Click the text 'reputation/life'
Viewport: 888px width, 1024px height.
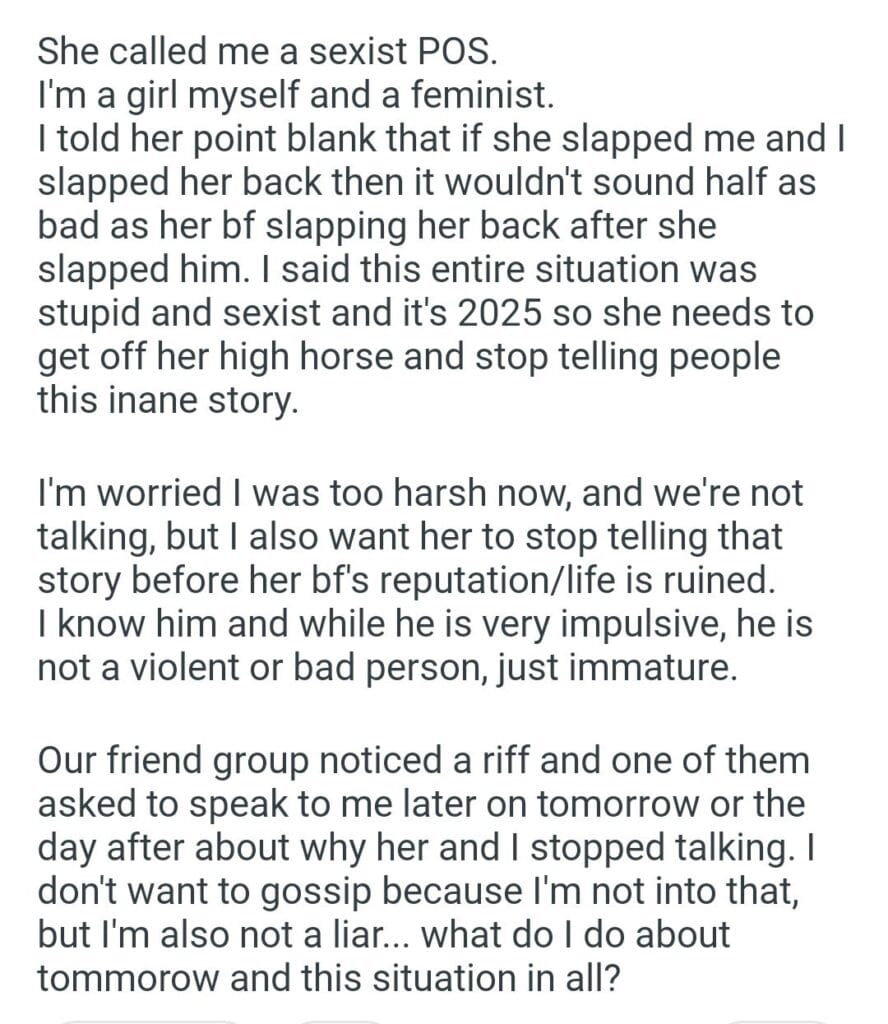tap(524, 581)
